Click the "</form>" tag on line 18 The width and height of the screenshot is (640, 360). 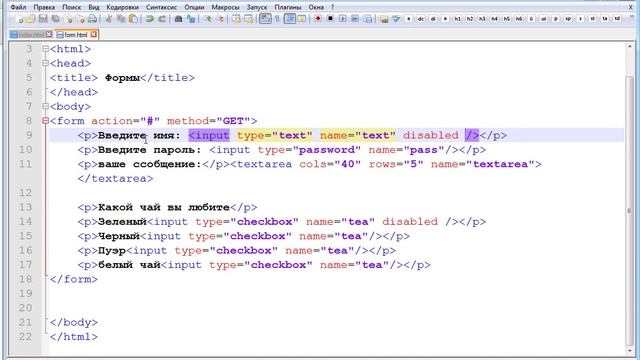[74, 279]
